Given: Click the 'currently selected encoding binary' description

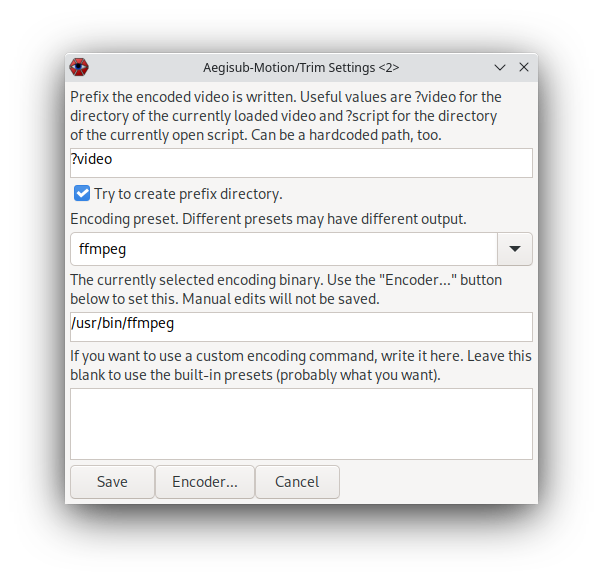Looking at the screenshot, I should tap(286, 290).
